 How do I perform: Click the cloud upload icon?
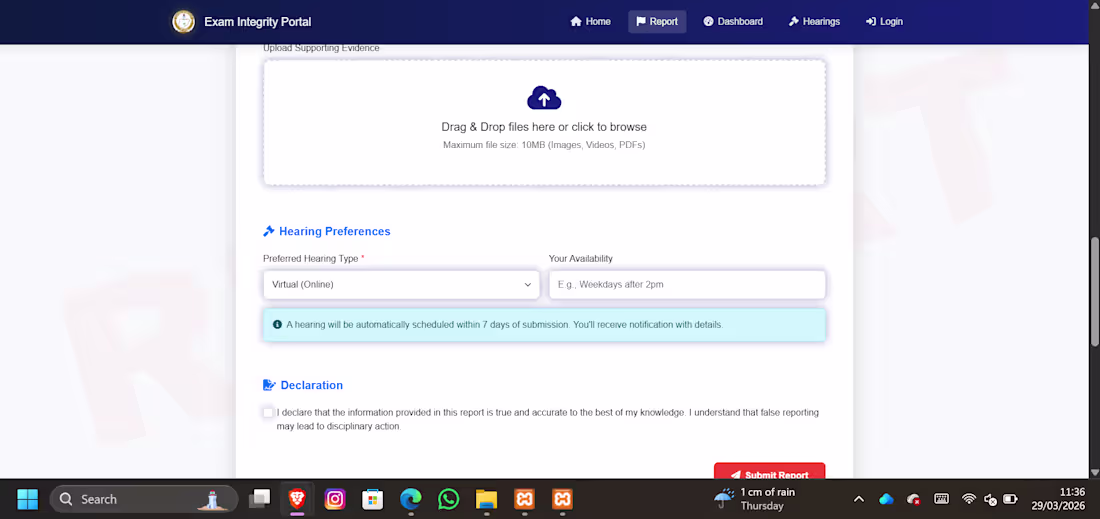click(544, 98)
